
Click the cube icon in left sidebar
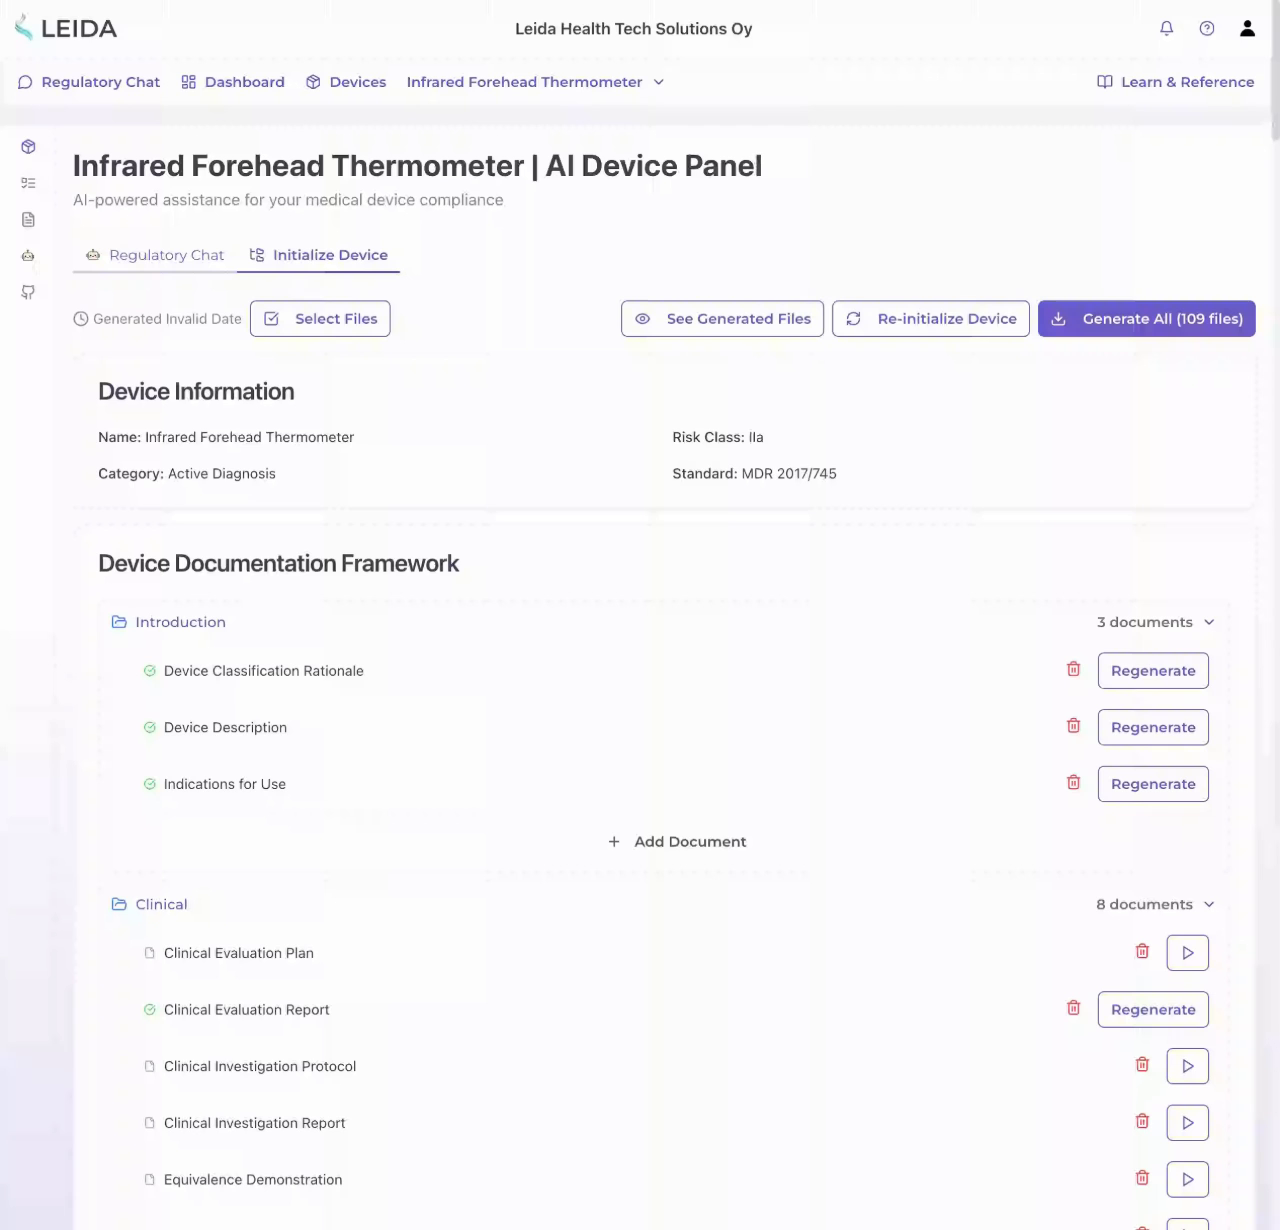(28, 147)
